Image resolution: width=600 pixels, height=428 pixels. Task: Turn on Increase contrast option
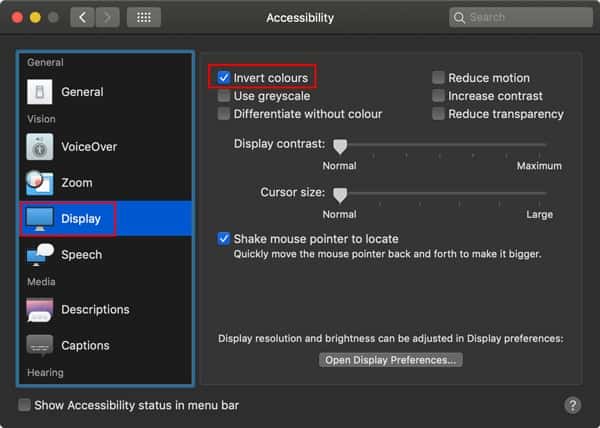438,96
